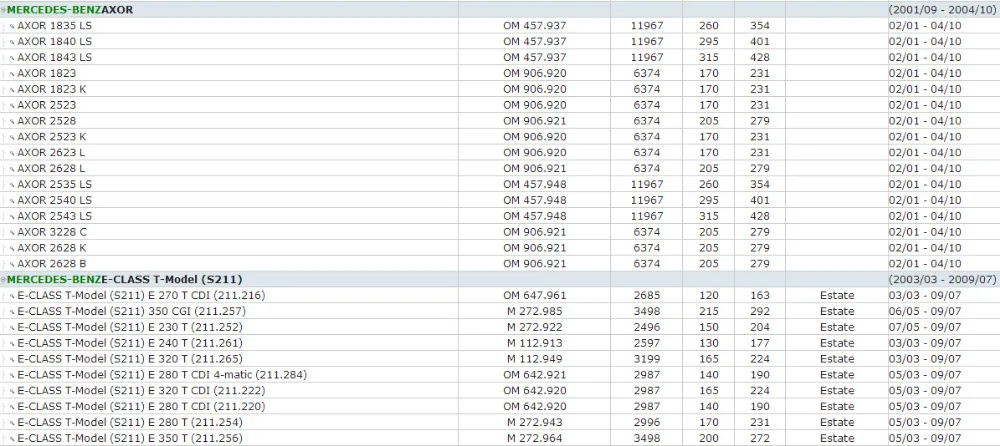Click the horsepower value 292

pyautogui.click(x=760, y=311)
